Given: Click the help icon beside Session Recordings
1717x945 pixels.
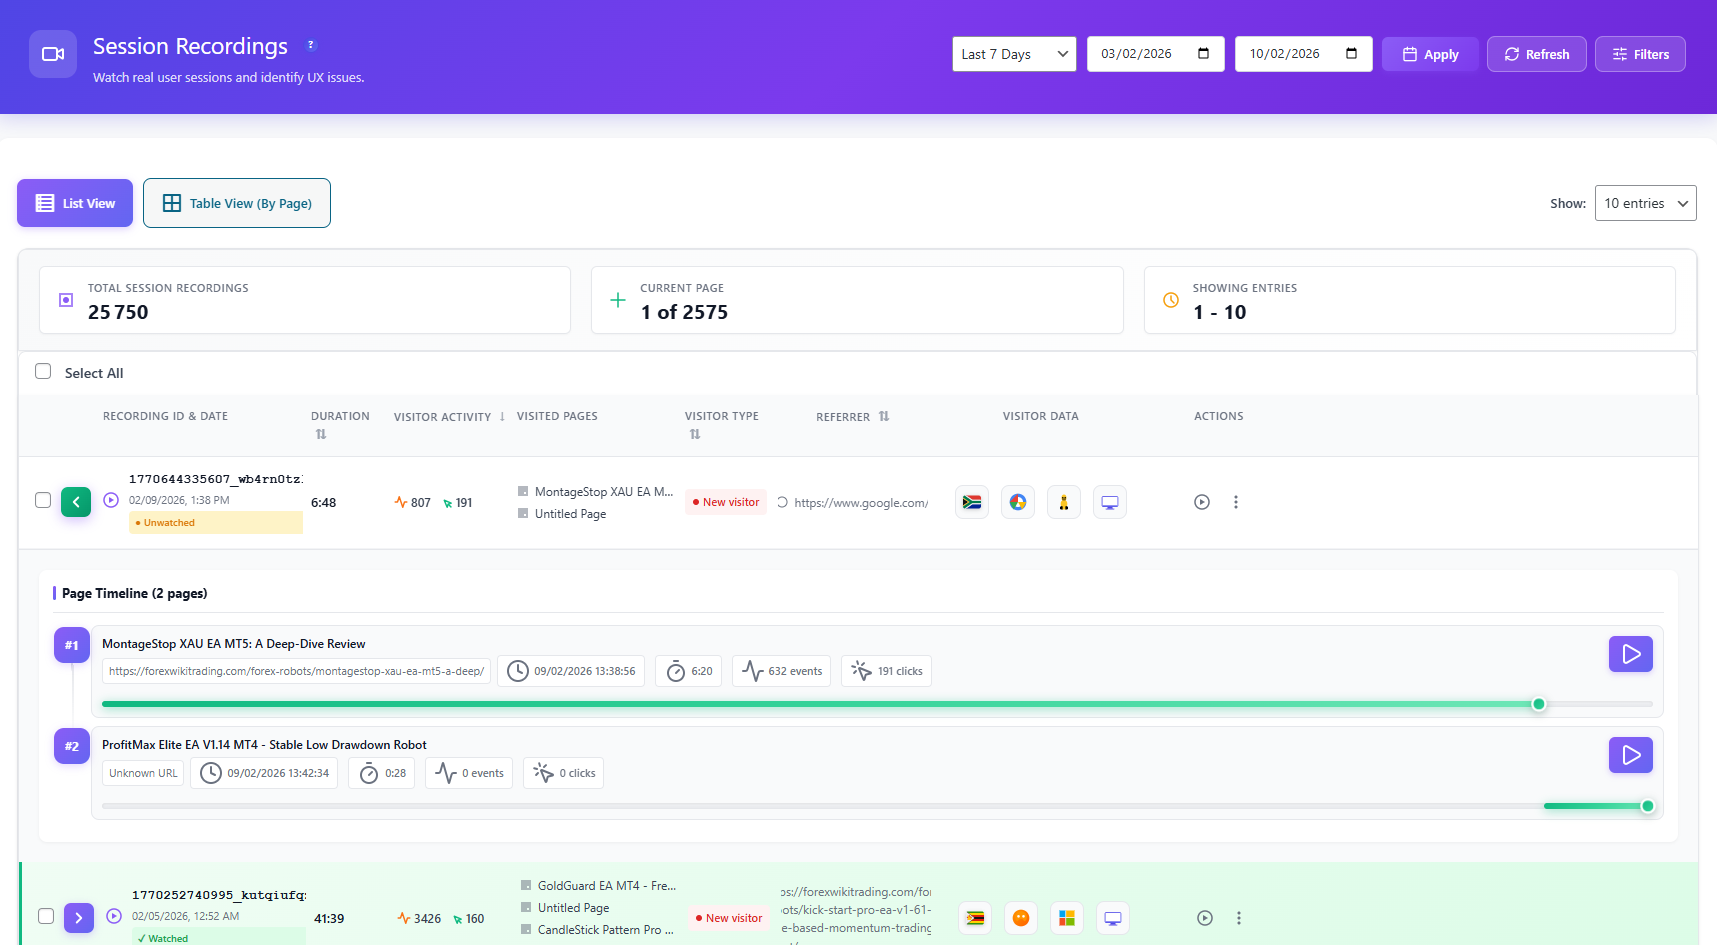Looking at the screenshot, I should (x=311, y=45).
